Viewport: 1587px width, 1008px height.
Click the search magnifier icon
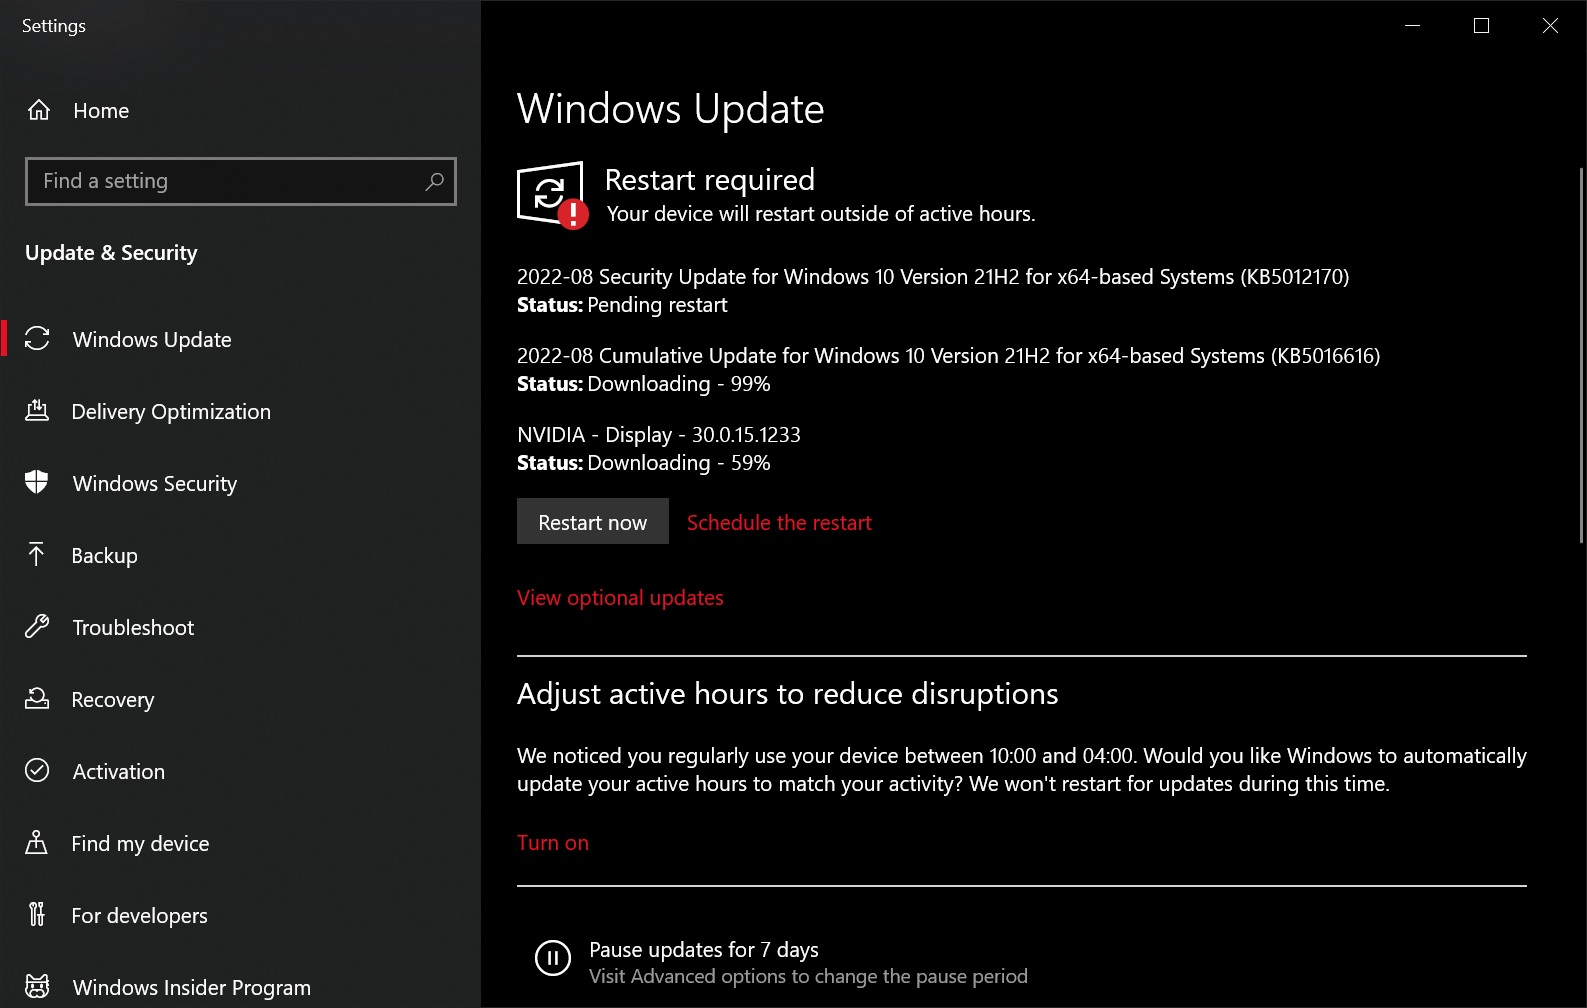[434, 181]
